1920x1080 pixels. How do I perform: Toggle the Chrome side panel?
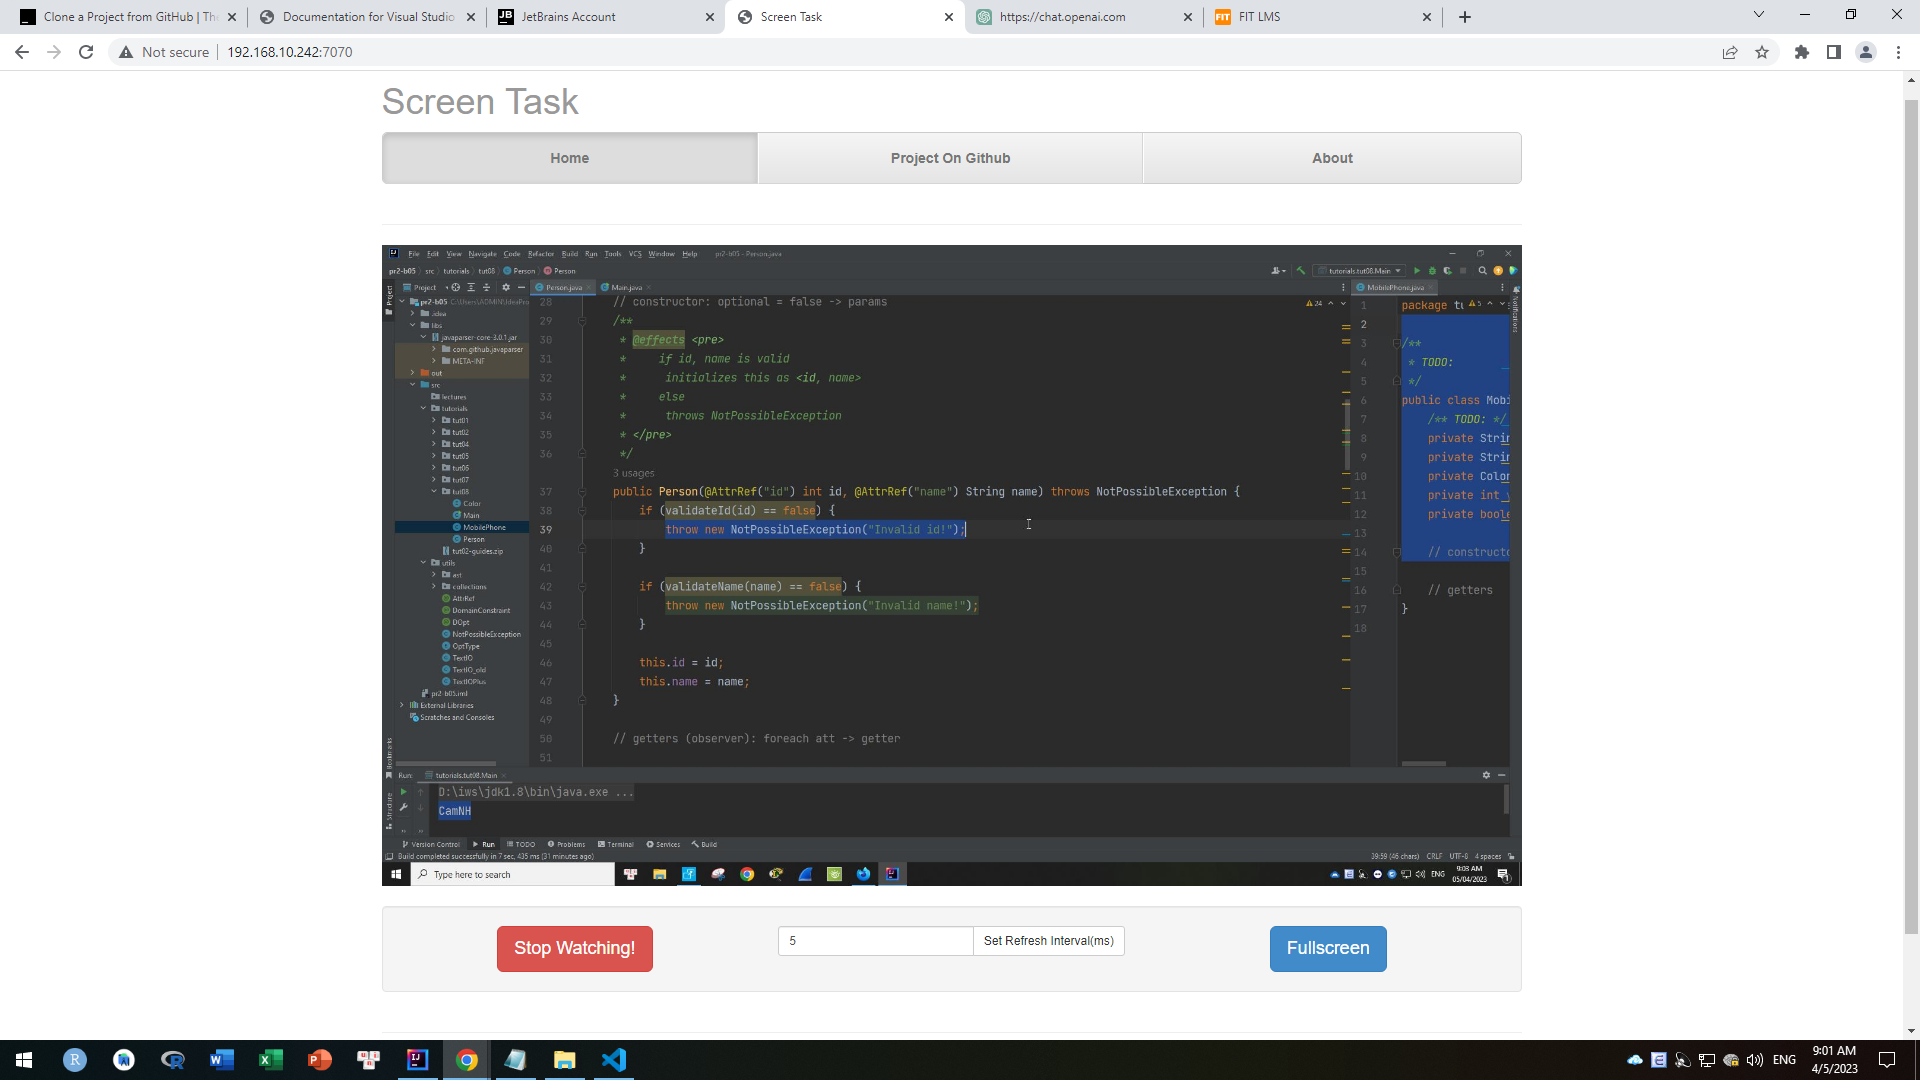pos(1834,52)
